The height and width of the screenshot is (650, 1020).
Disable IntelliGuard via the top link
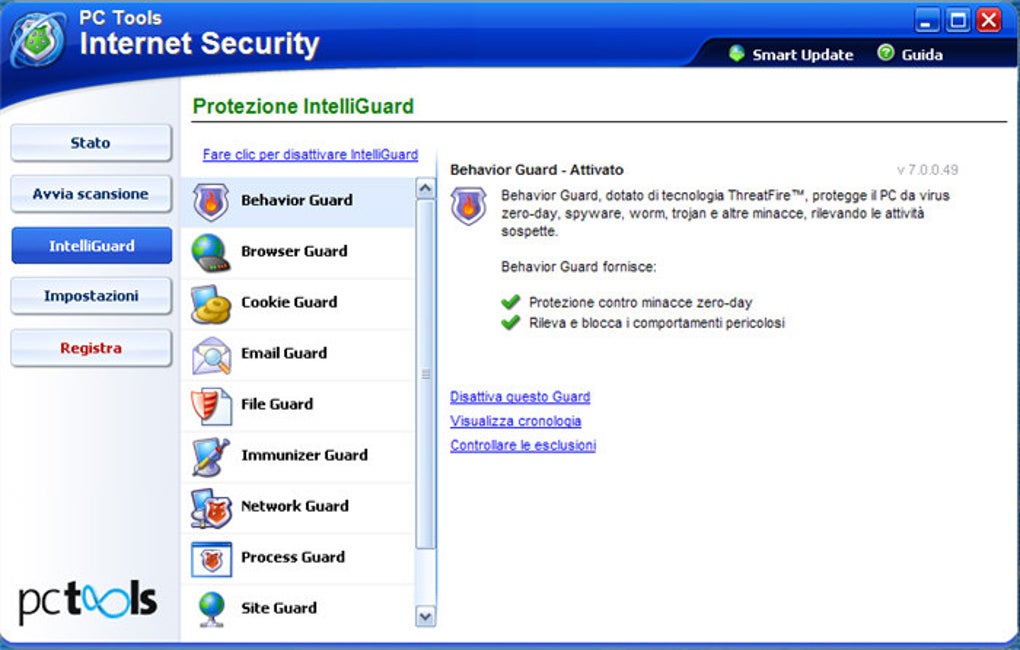pos(310,155)
